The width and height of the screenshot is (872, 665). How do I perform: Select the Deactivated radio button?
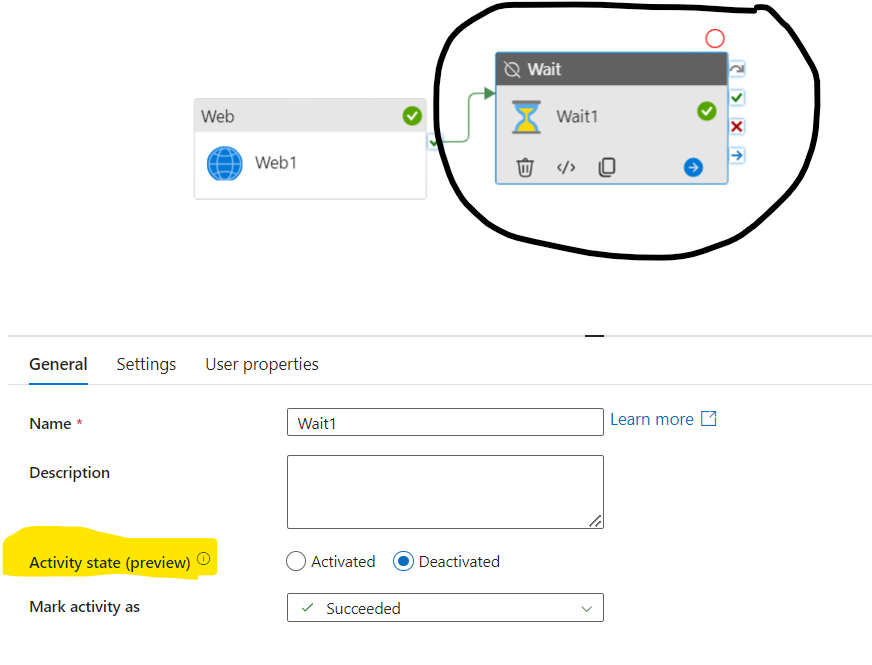pos(404,561)
